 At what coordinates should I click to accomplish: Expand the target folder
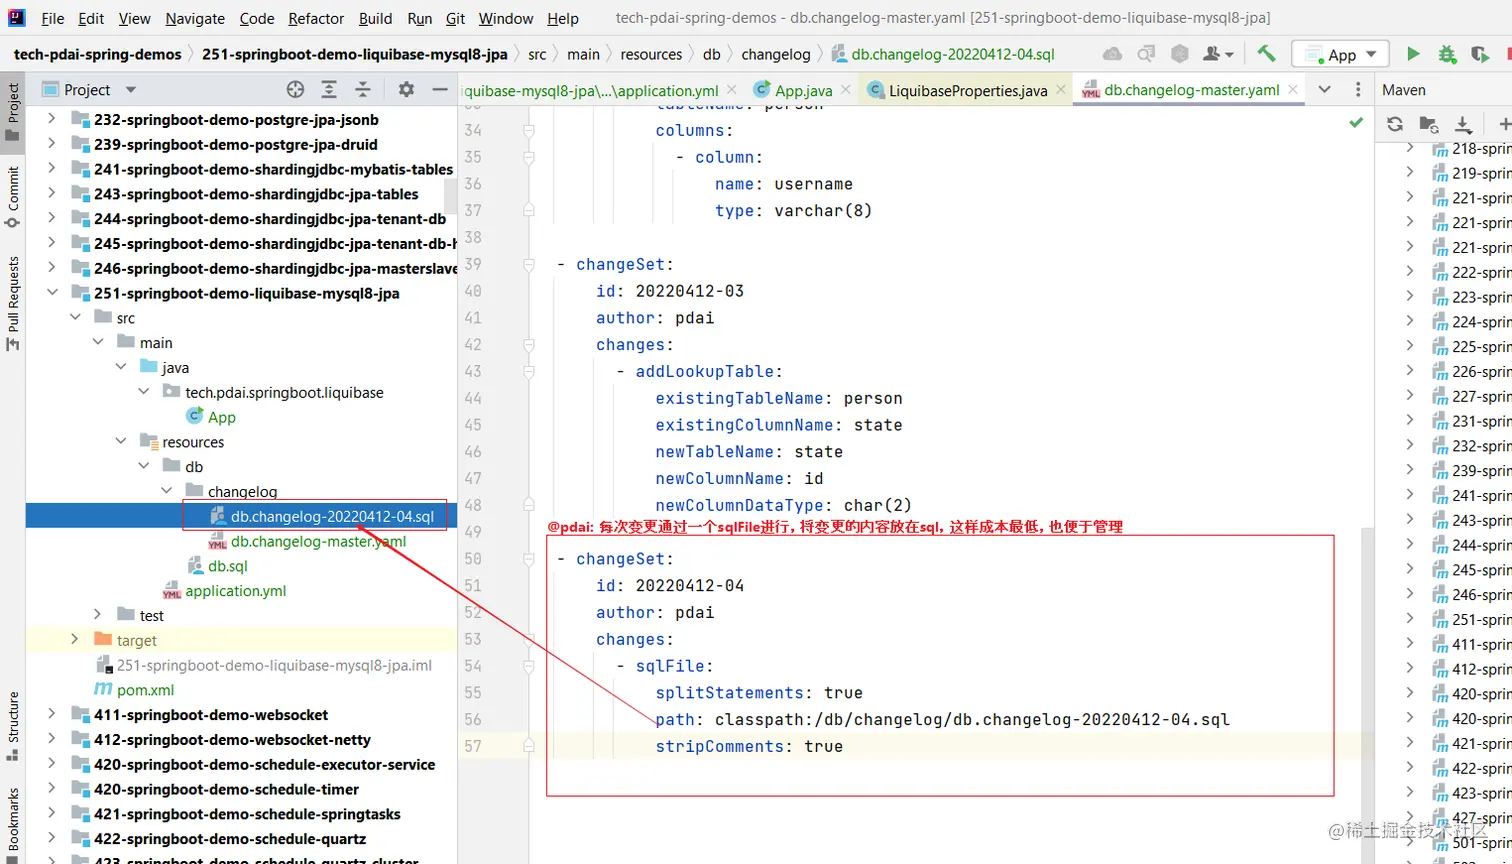[75, 639]
